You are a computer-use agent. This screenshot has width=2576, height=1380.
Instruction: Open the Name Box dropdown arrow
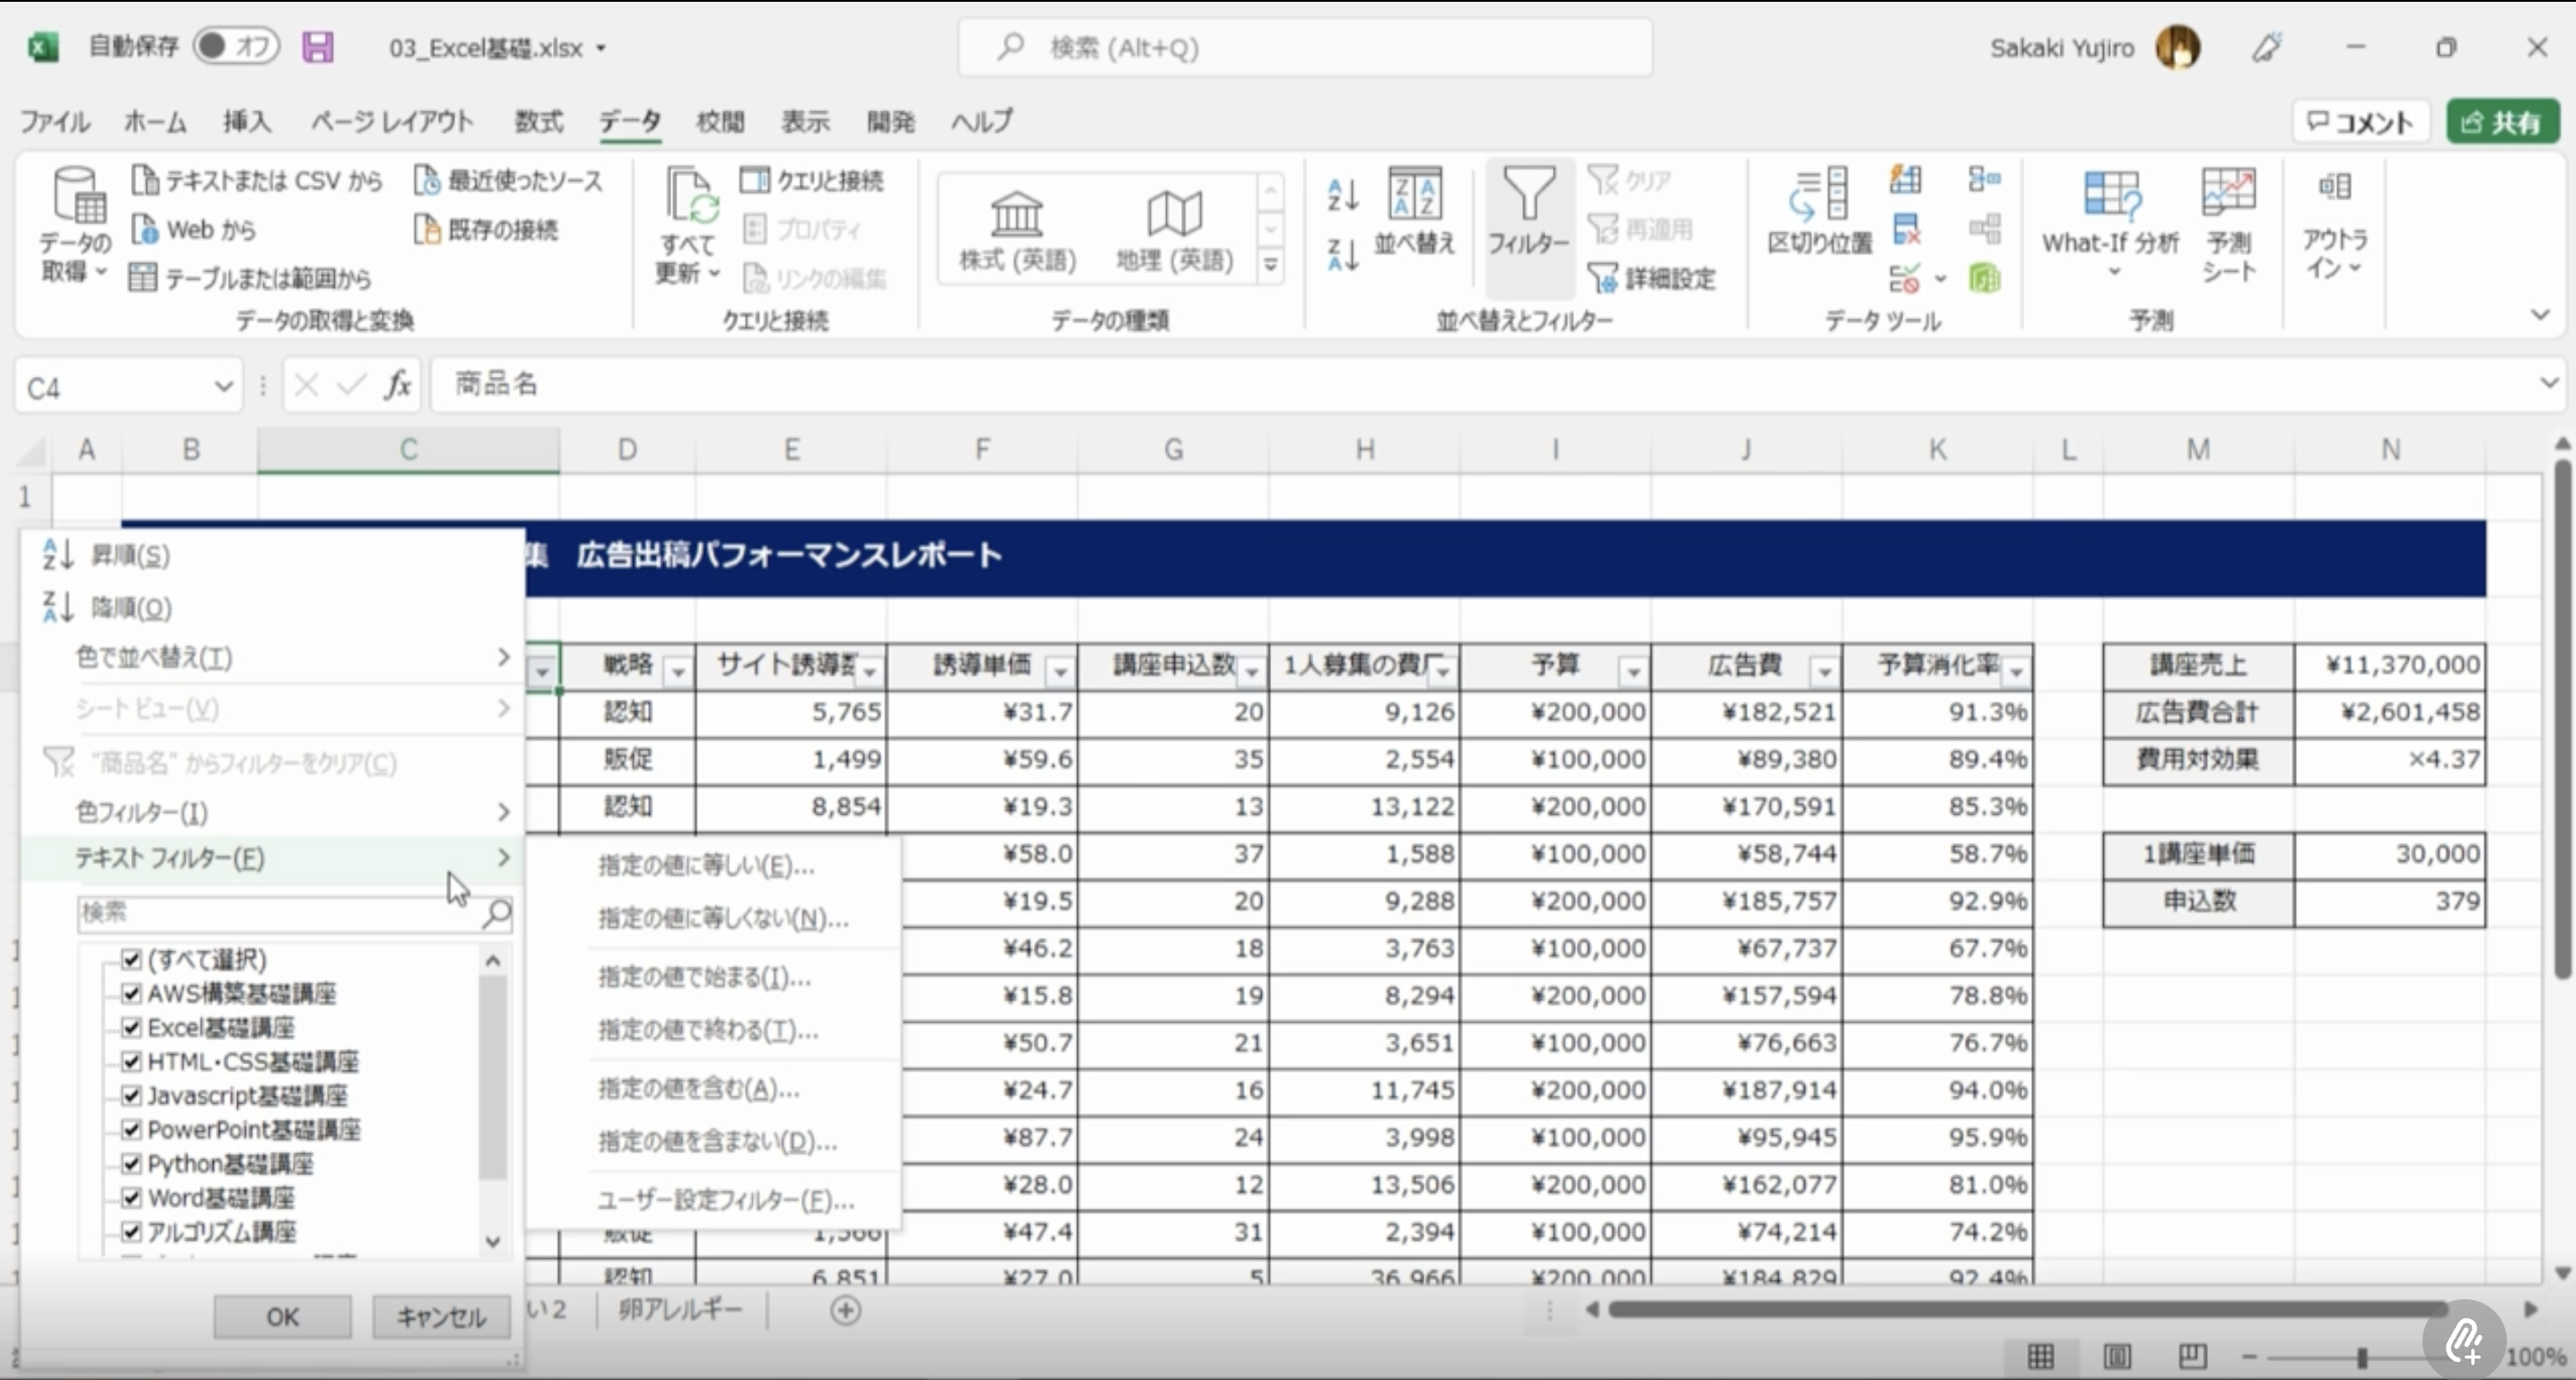coord(223,387)
